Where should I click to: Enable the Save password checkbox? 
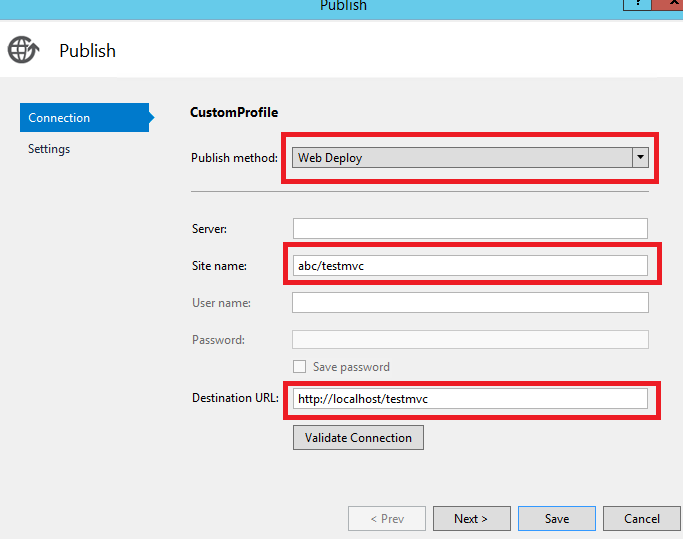(x=299, y=366)
